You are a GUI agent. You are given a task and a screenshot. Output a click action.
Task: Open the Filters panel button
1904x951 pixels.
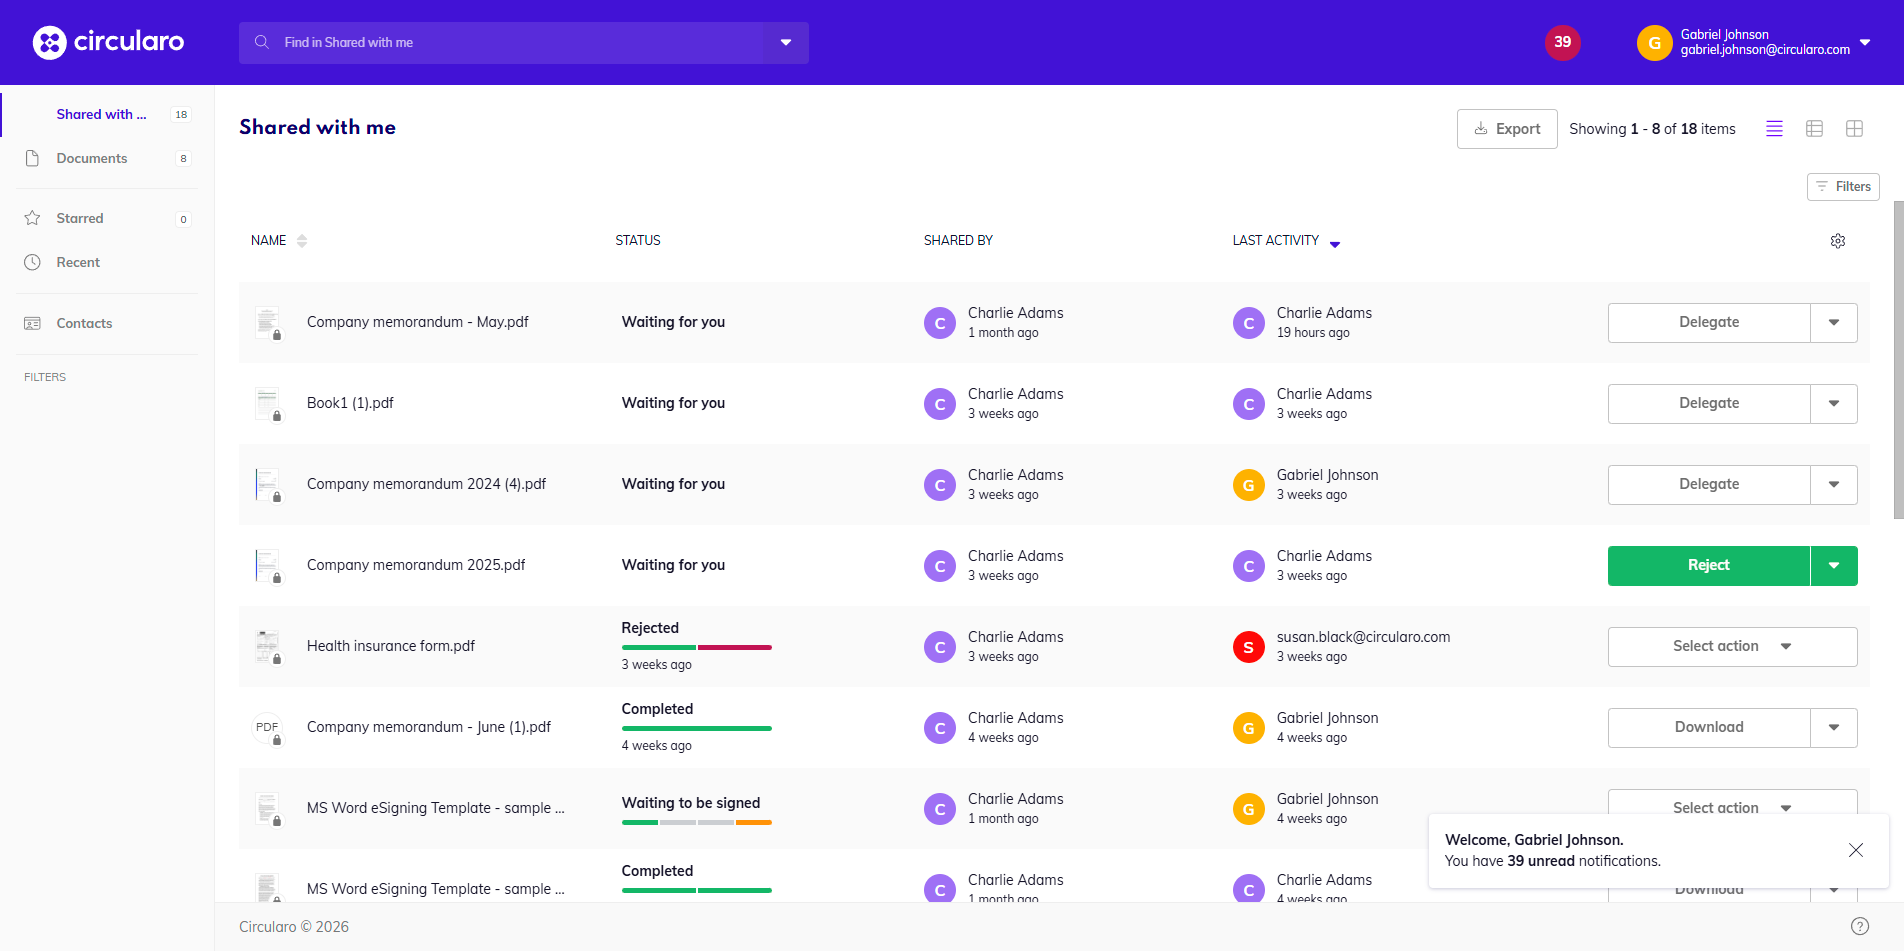(x=1842, y=187)
